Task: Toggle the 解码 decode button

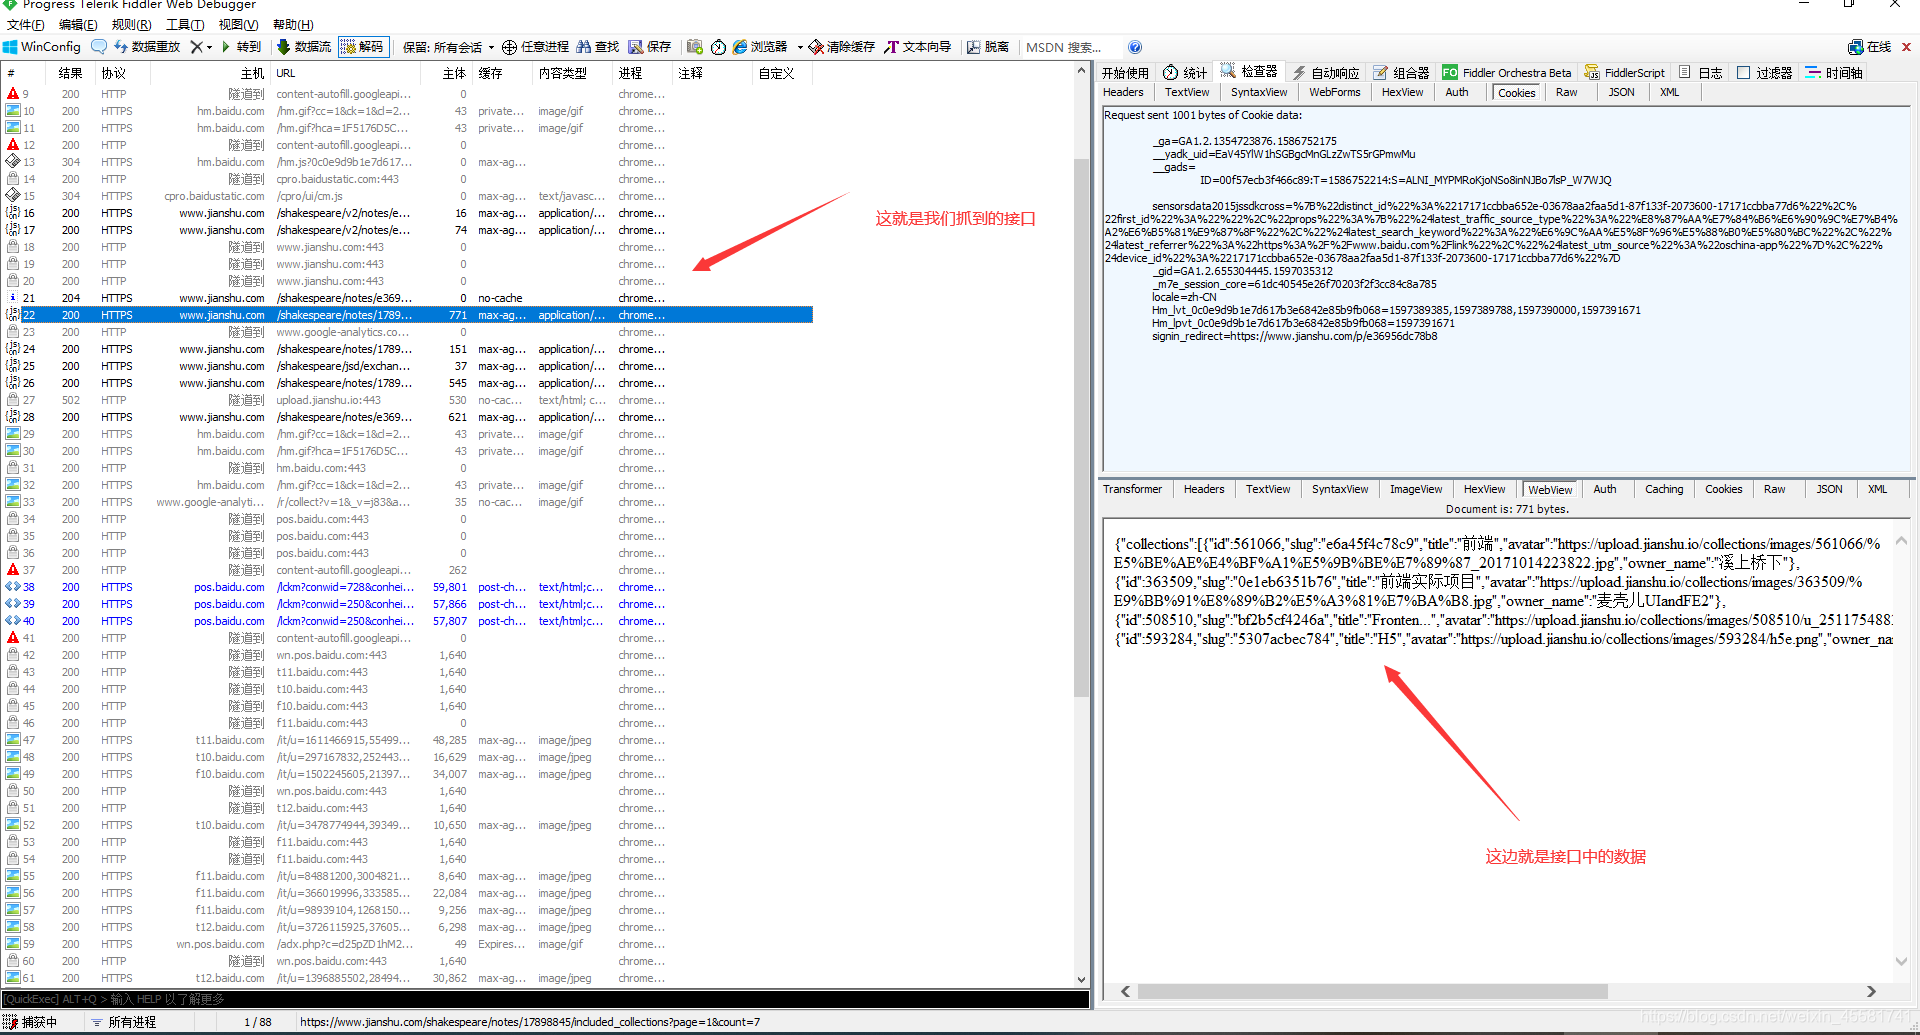Action: tap(362, 47)
